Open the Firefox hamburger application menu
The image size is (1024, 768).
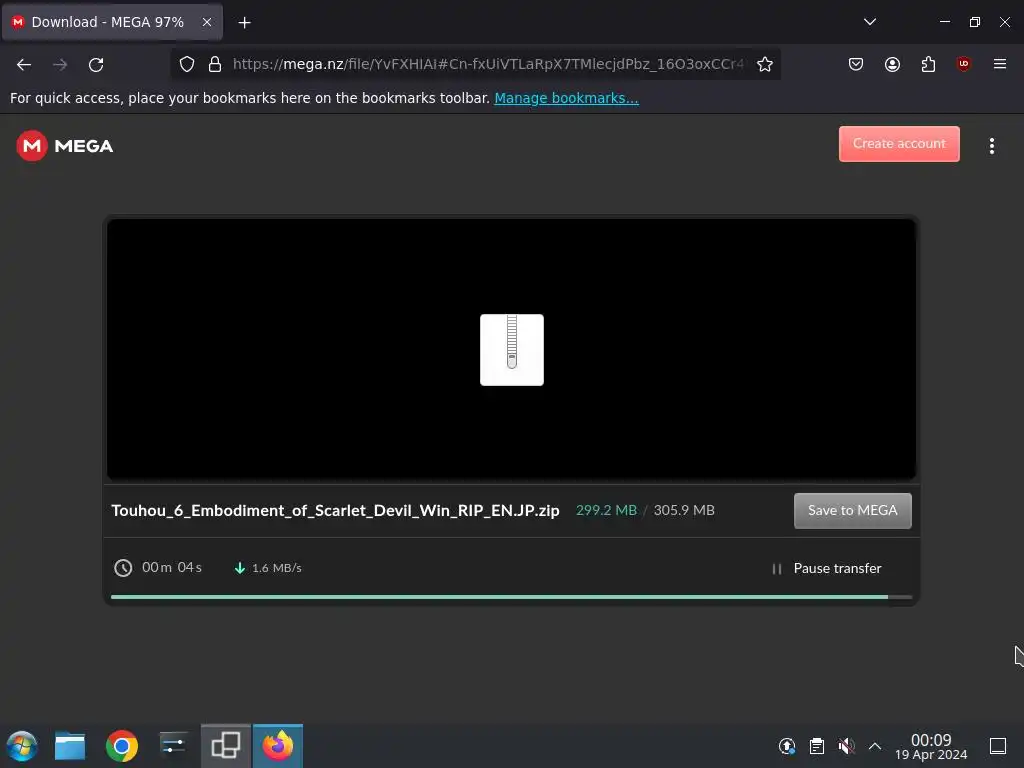[x=999, y=64]
